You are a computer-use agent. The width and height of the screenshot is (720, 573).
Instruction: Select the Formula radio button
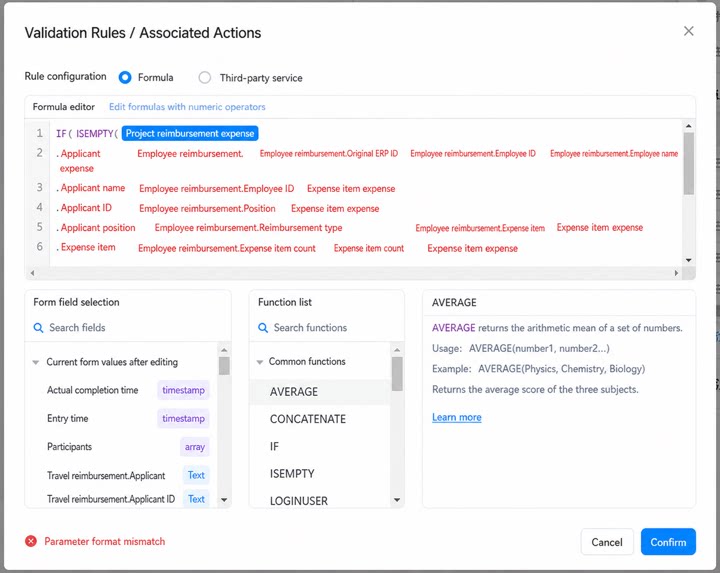click(x=125, y=77)
